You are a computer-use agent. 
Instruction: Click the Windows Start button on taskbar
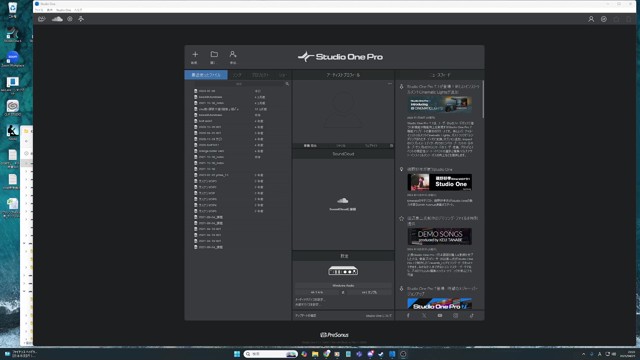[237, 354]
